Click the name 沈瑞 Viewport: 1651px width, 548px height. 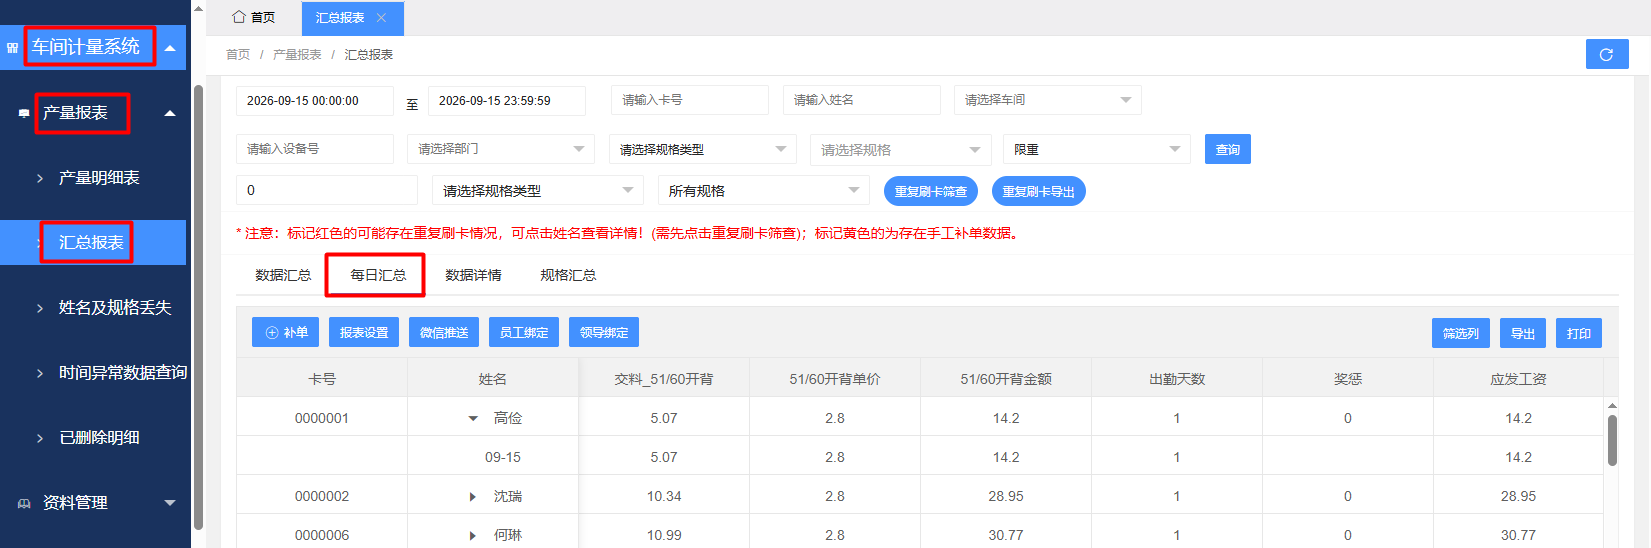[508, 496]
